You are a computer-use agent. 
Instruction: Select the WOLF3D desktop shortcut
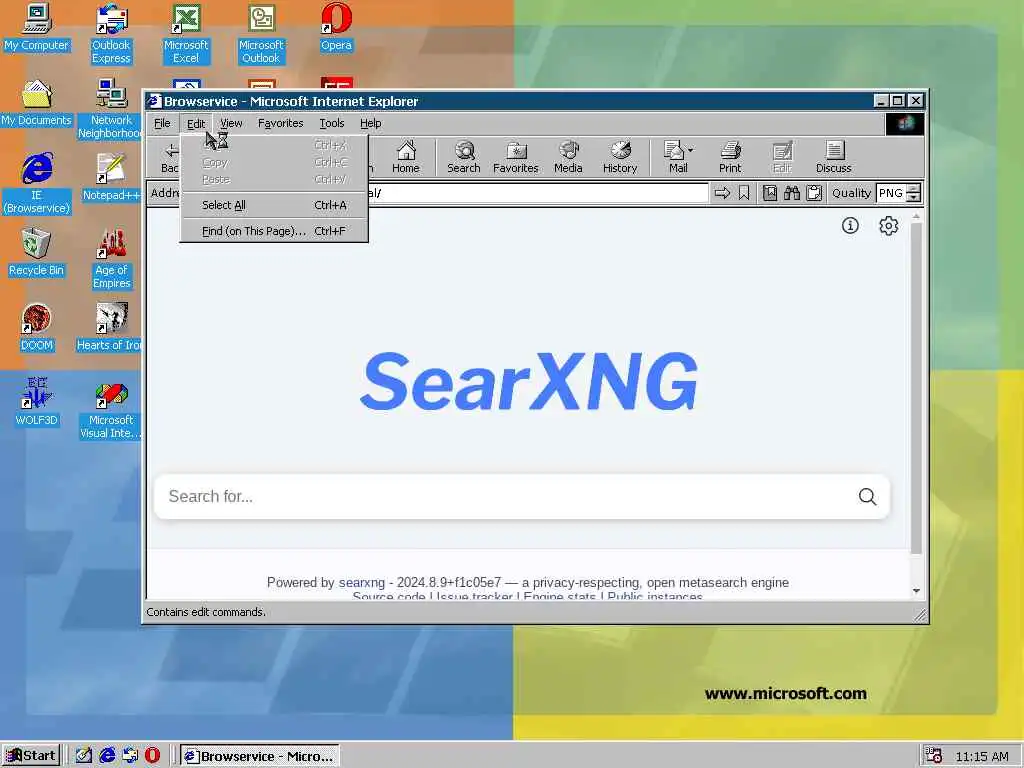point(37,402)
